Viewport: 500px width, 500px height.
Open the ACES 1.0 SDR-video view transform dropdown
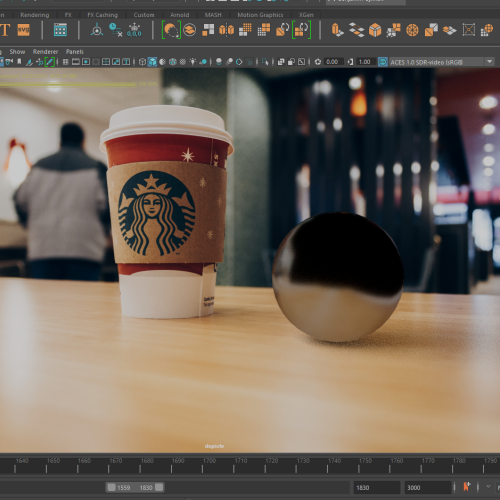click(442, 62)
